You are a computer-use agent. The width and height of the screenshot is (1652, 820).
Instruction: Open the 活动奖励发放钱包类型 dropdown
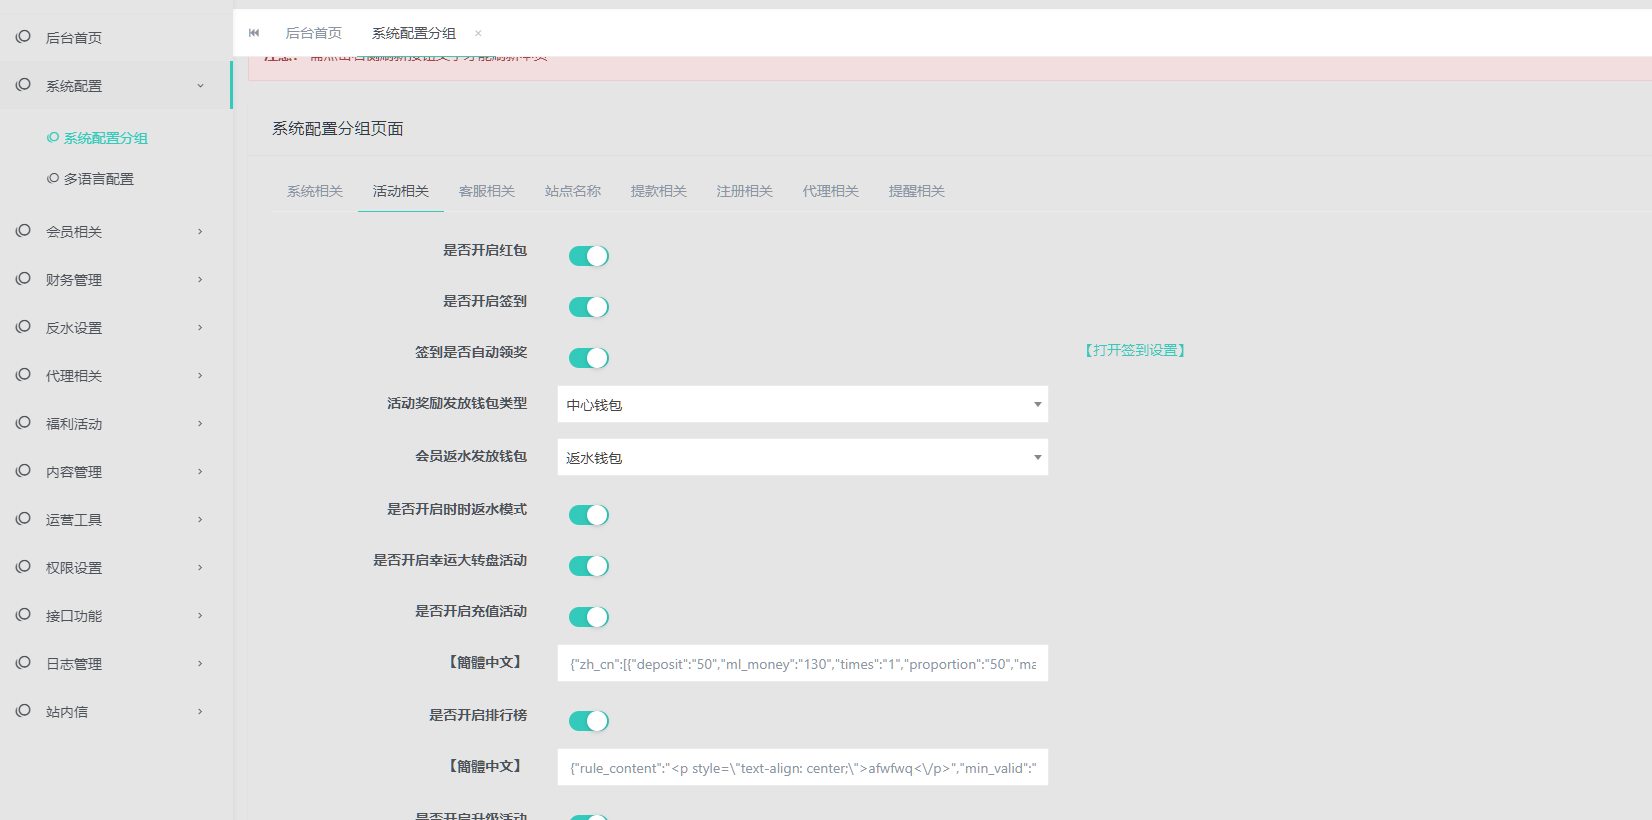click(x=802, y=405)
